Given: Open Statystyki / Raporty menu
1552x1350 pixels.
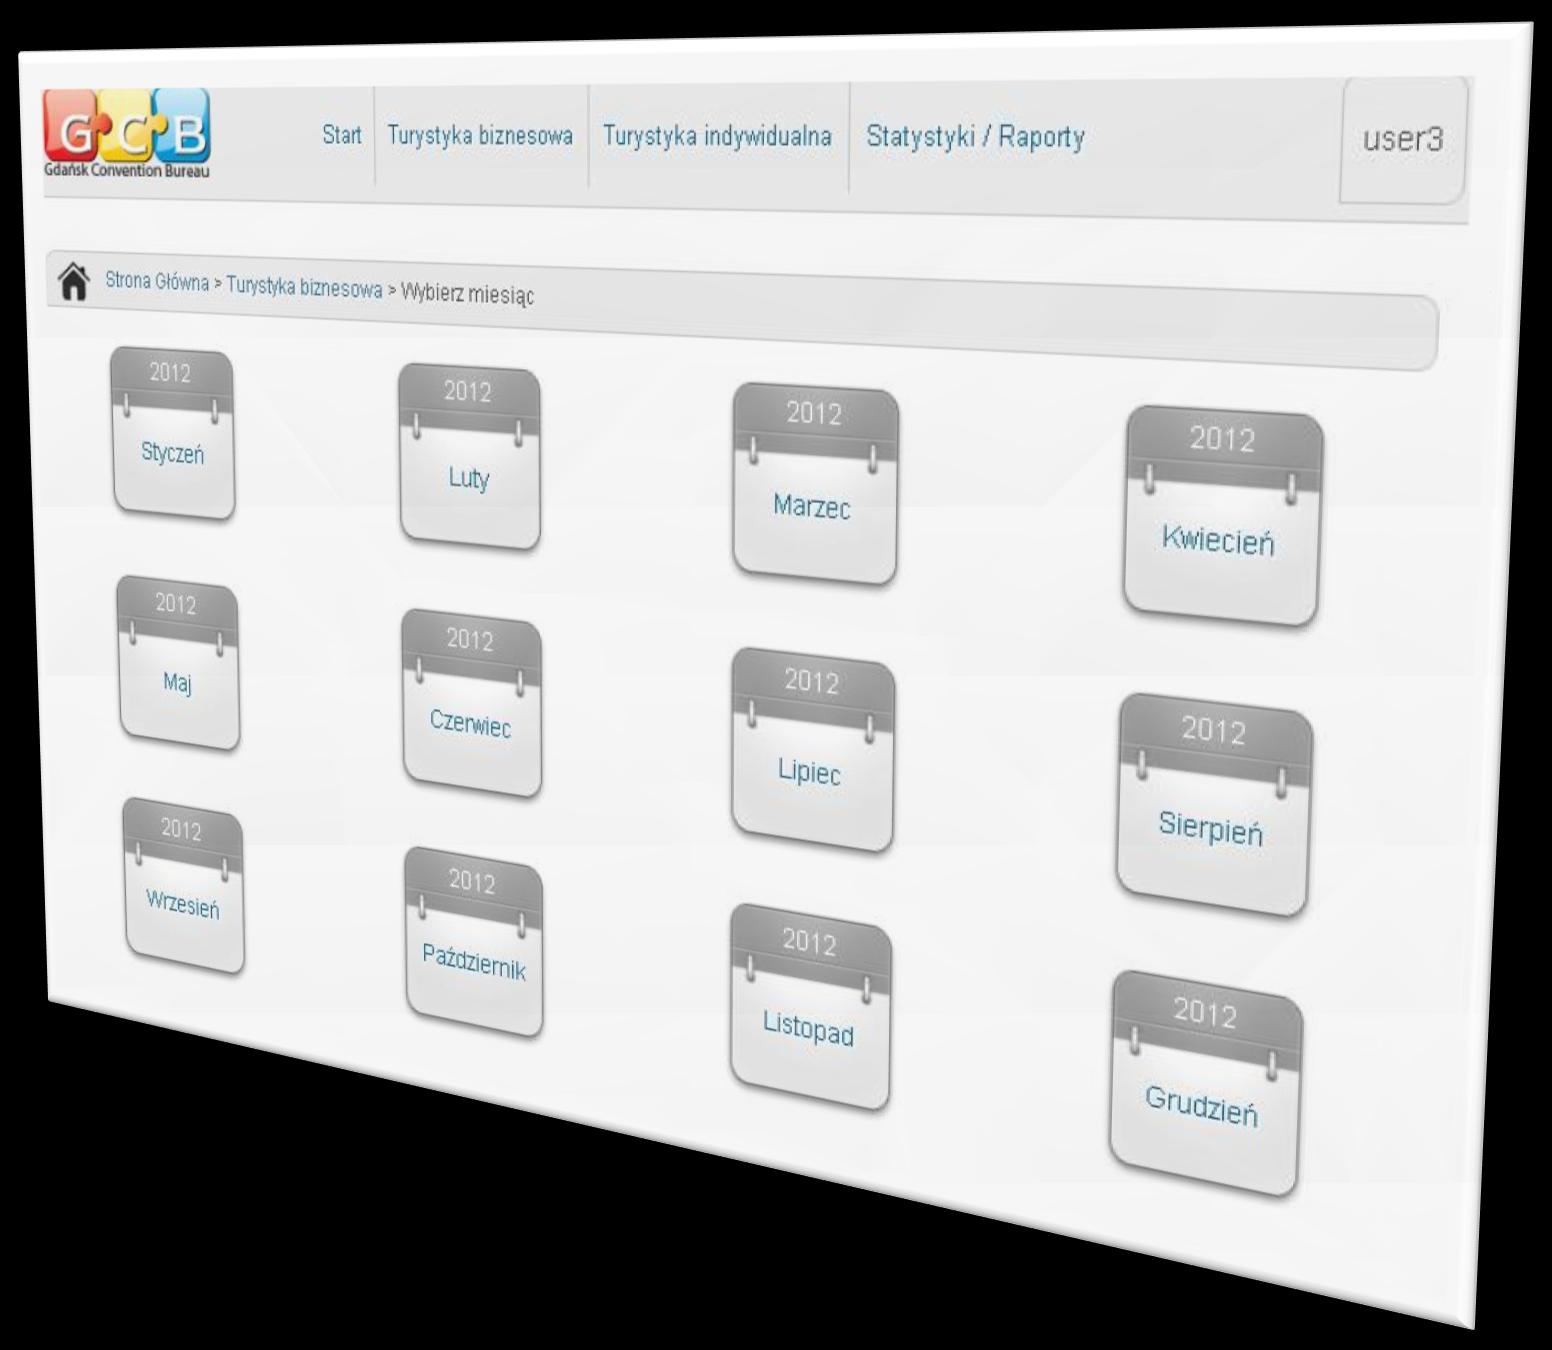Looking at the screenshot, I should tap(975, 136).
